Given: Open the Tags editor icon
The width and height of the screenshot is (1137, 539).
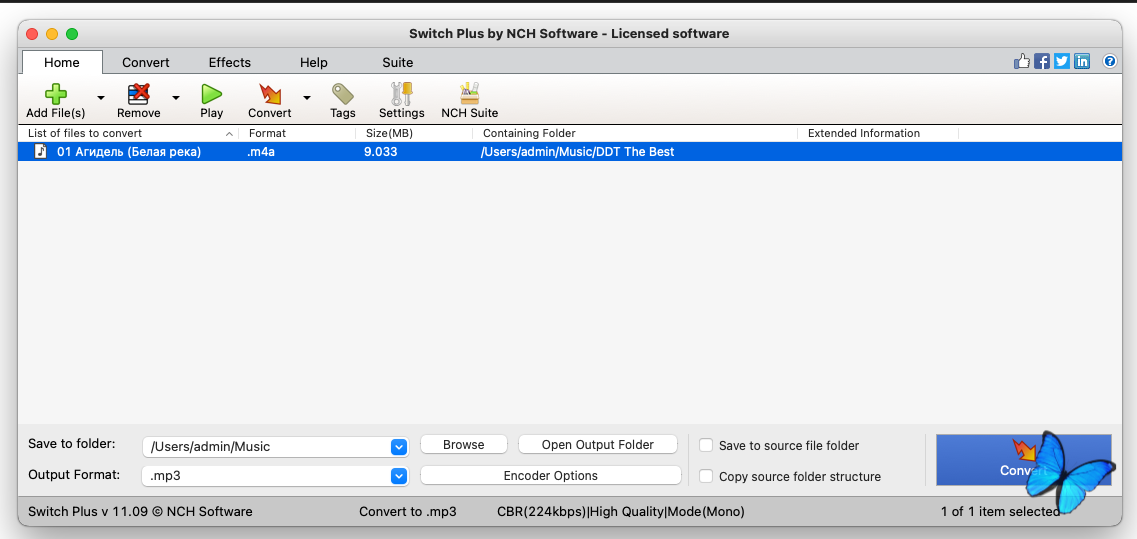Looking at the screenshot, I should click(x=343, y=95).
